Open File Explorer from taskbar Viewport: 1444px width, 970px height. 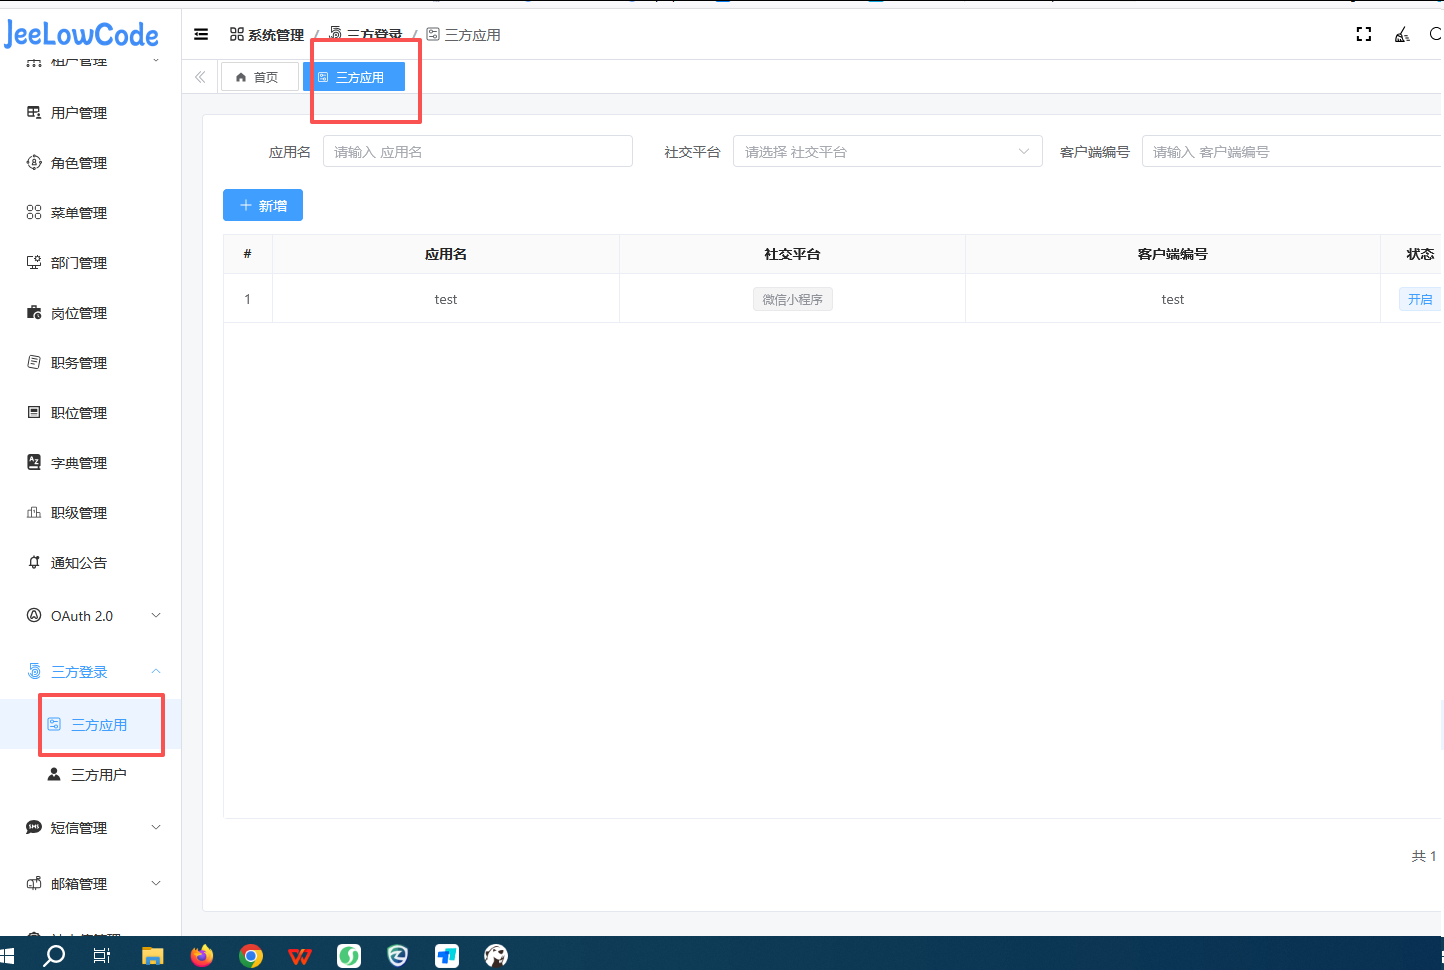click(152, 955)
